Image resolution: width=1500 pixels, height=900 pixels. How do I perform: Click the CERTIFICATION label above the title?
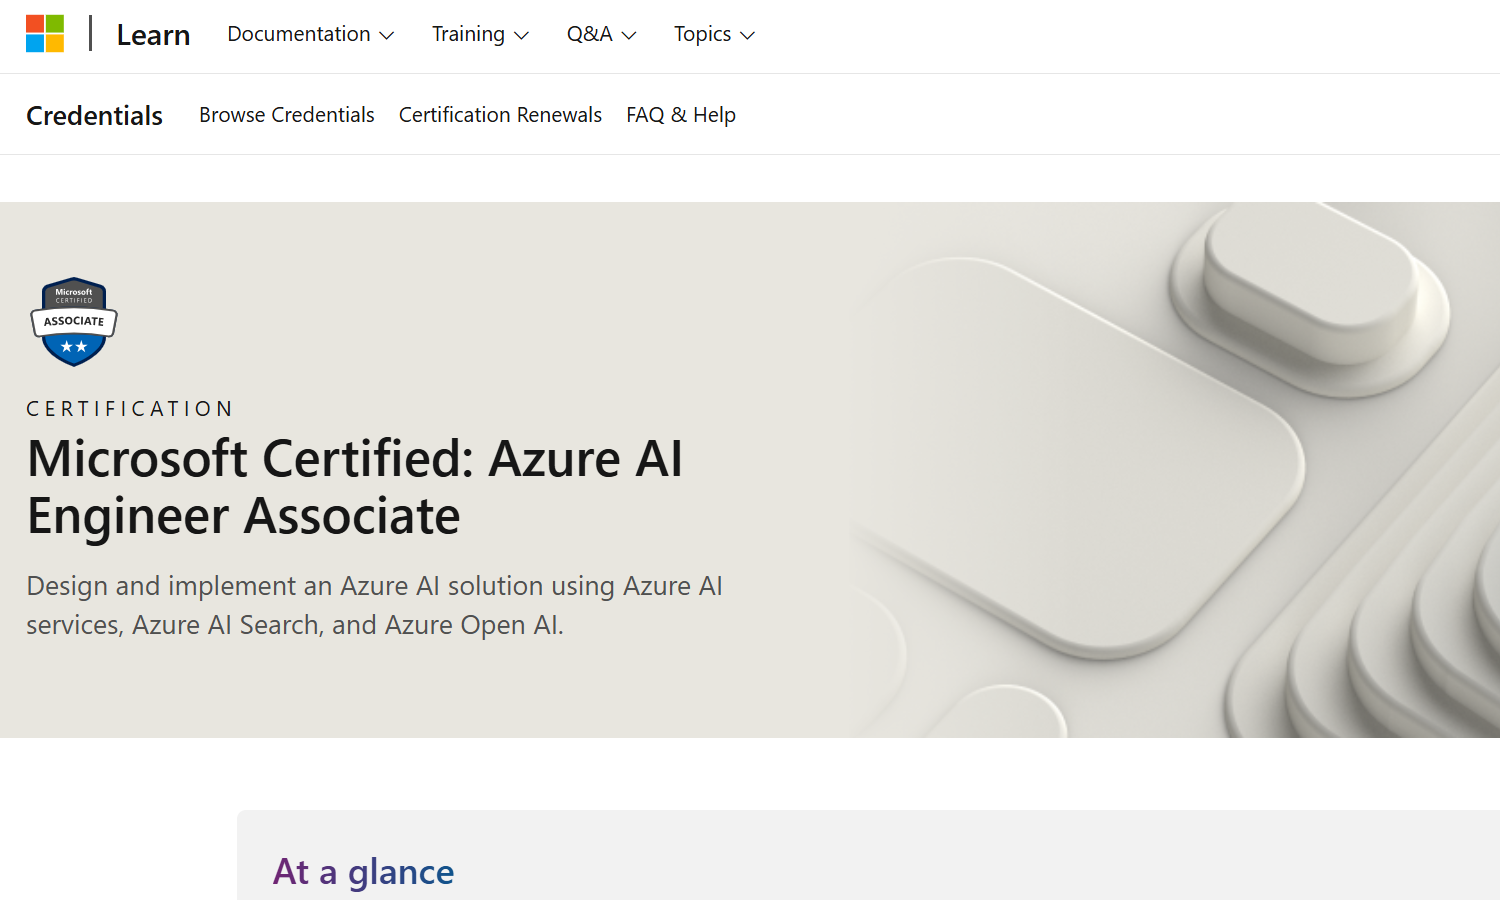(130, 409)
